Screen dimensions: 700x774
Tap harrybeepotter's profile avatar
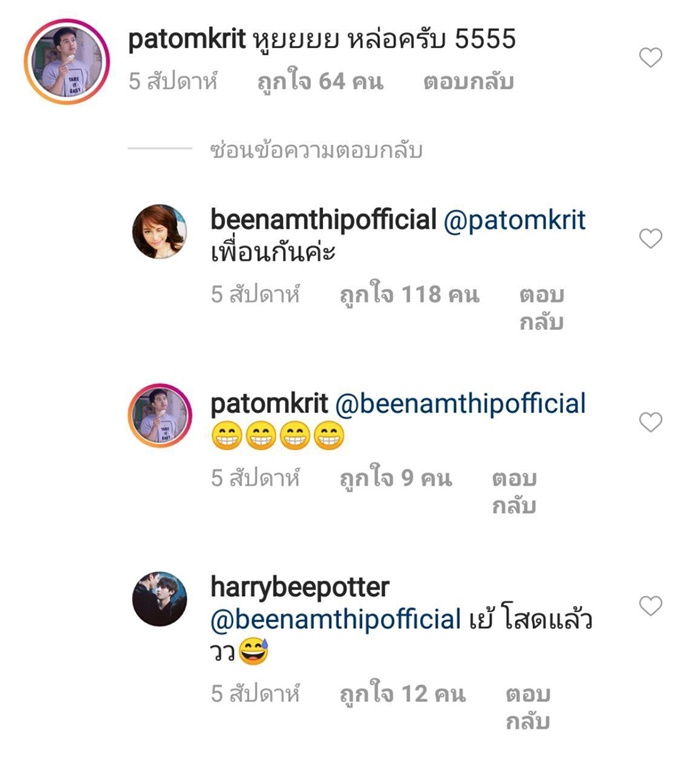160,598
